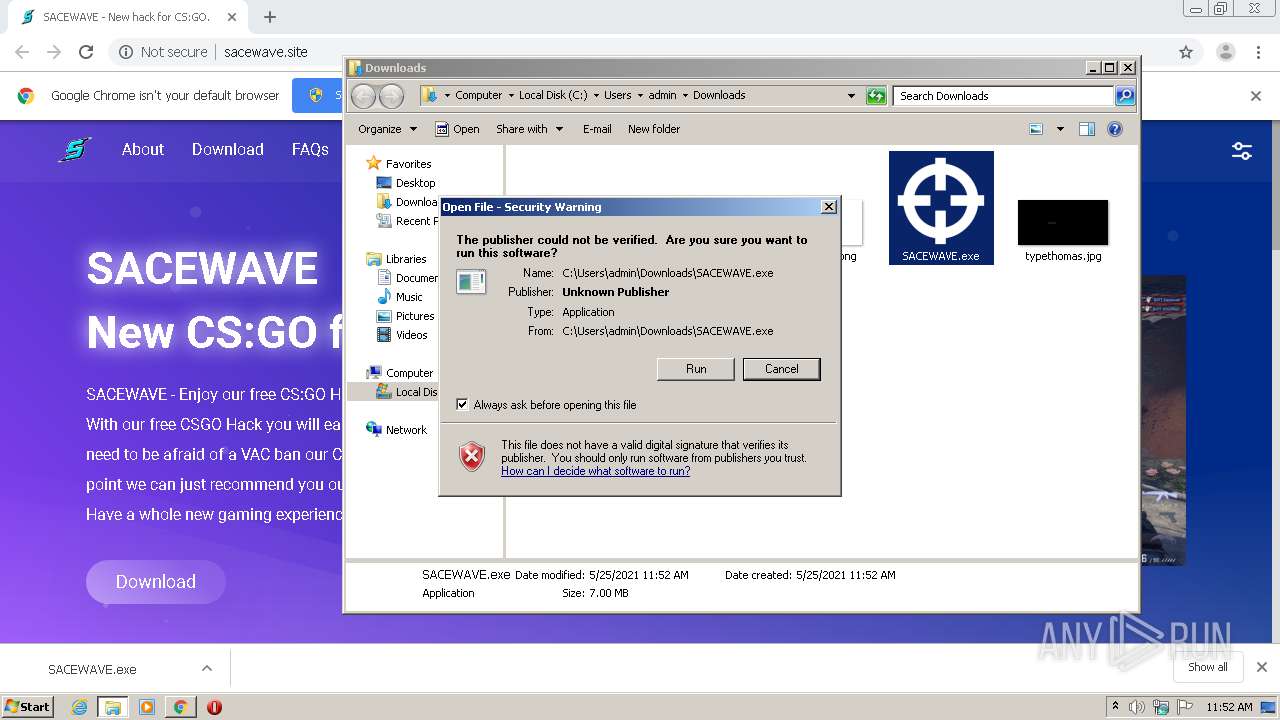Toggle the preview pane icon
The image size is (1280, 720).
[1087, 129]
